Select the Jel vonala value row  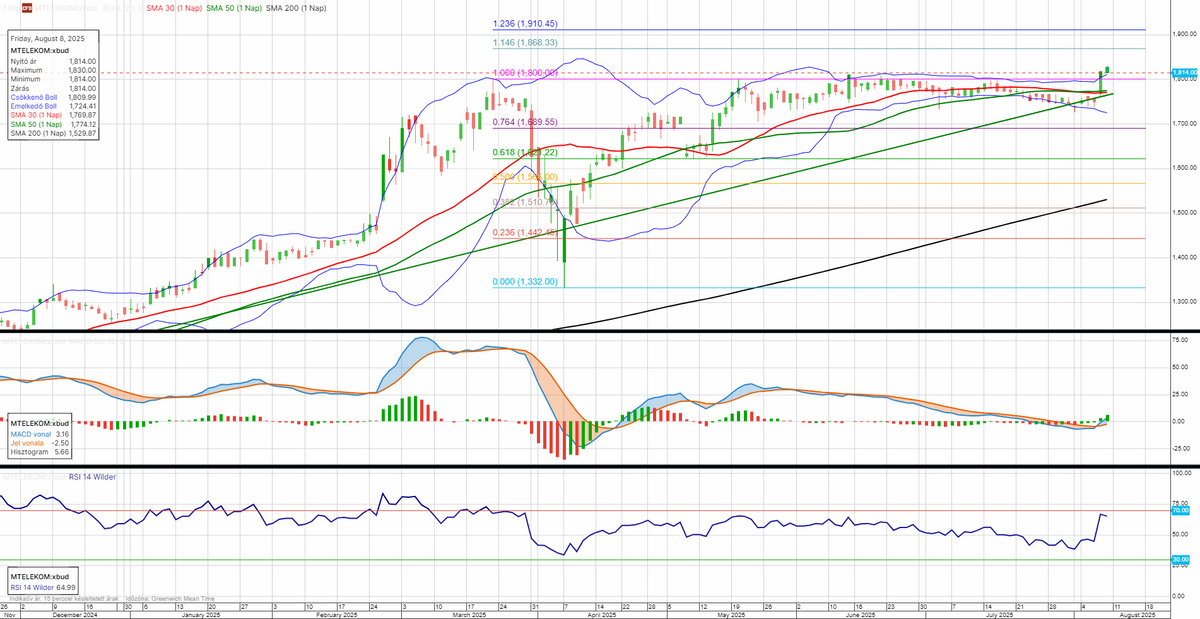38,443
